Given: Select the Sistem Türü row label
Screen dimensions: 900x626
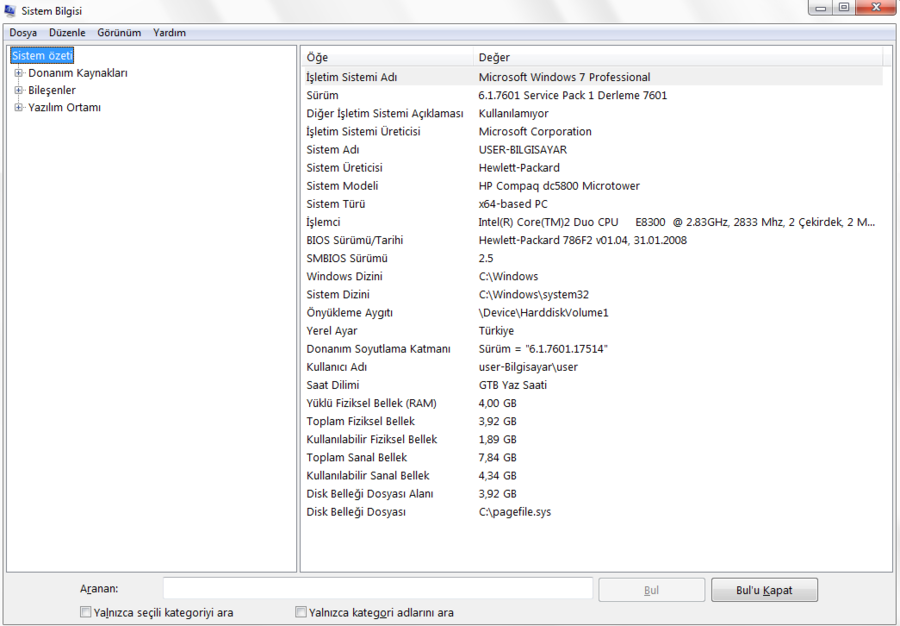Looking at the screenshot, I should [x=335, y=204].
